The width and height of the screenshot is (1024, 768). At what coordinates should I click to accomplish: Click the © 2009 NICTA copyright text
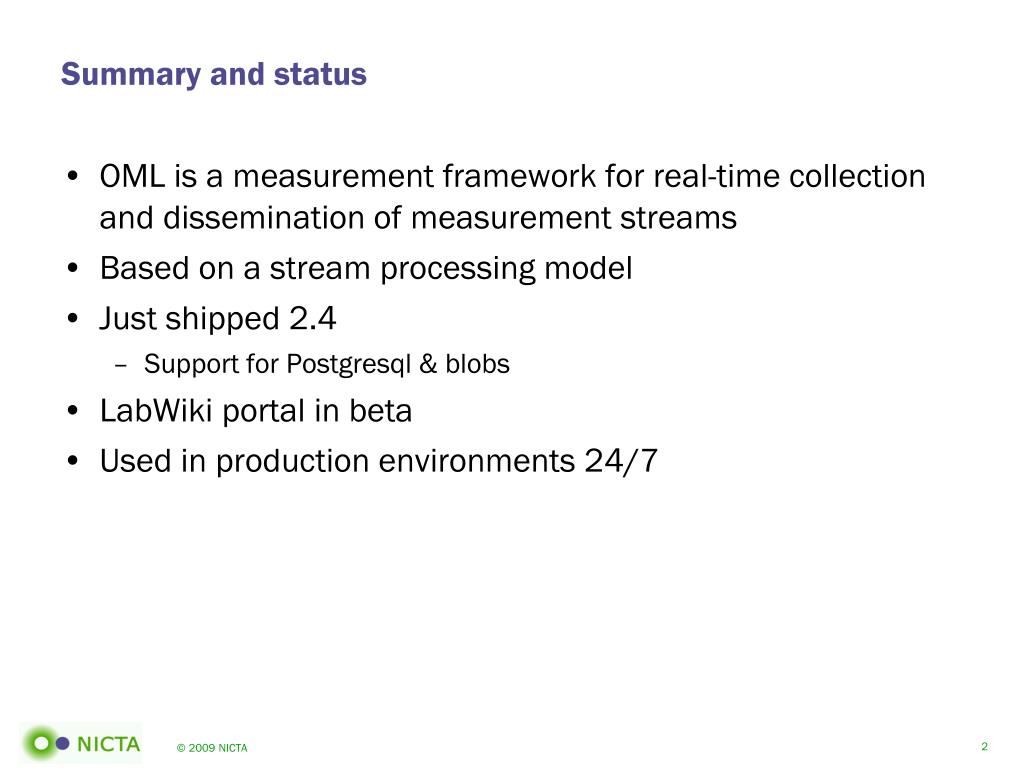coord(212,748)
